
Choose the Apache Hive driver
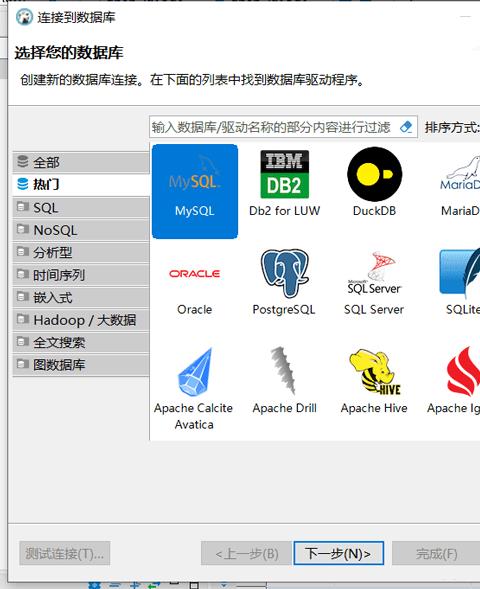tap(374, 381)
